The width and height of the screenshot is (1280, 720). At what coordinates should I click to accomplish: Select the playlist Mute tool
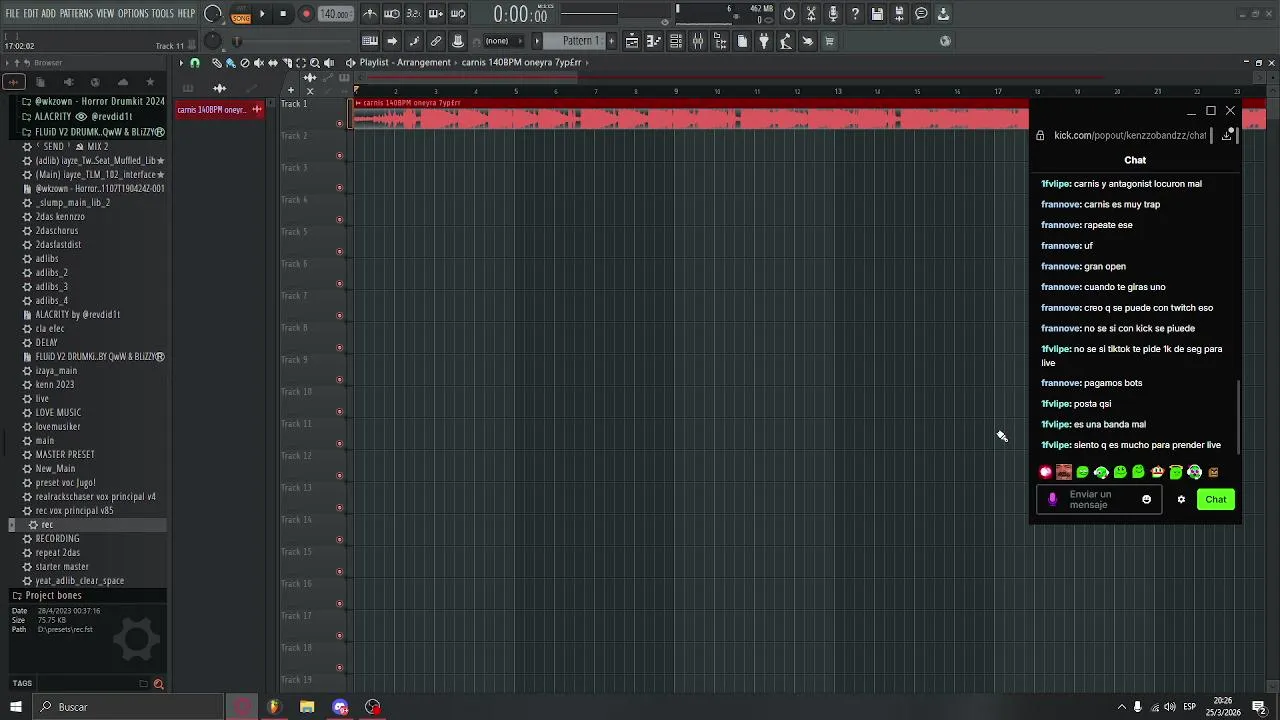coord(259,63)
